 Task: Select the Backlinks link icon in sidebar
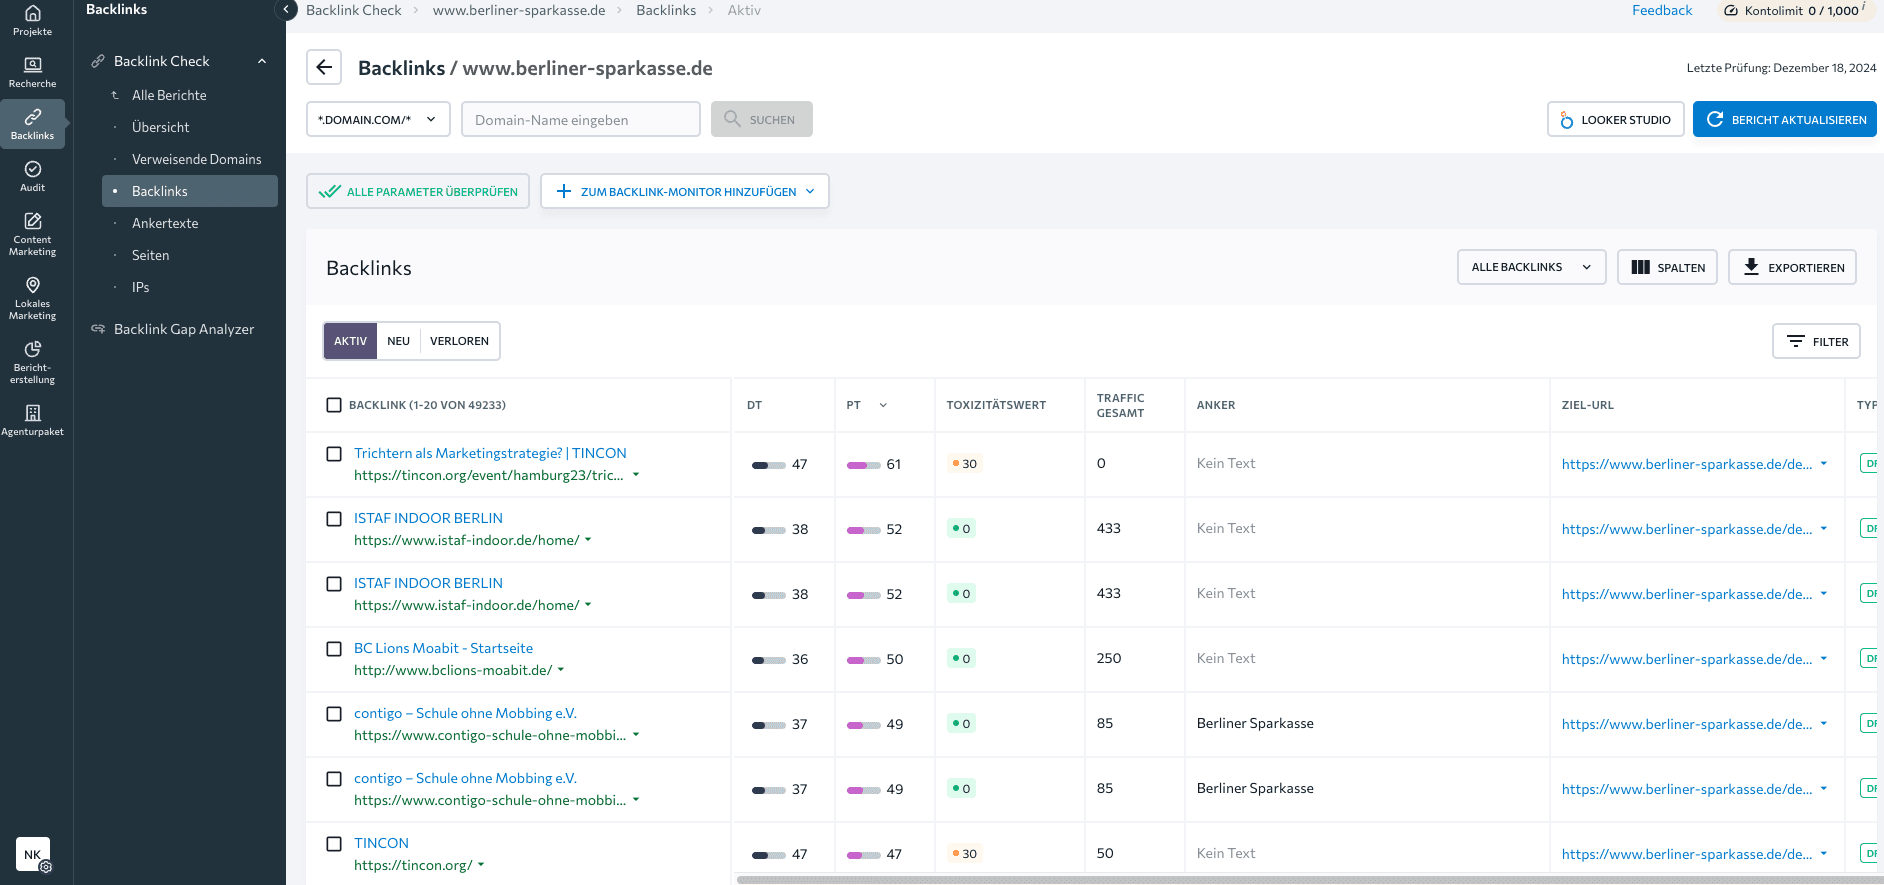pyautogui.click(x=33, y=117)
